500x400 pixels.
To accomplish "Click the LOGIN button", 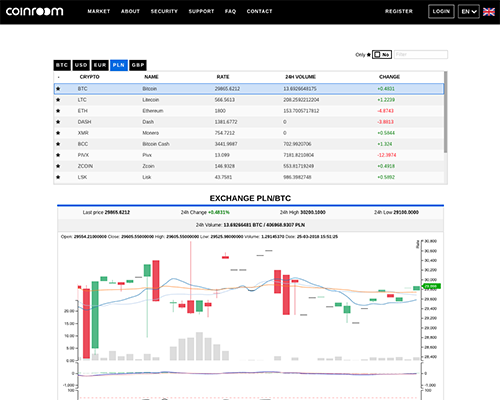I will pyautogui.click(x=441, y=11).
